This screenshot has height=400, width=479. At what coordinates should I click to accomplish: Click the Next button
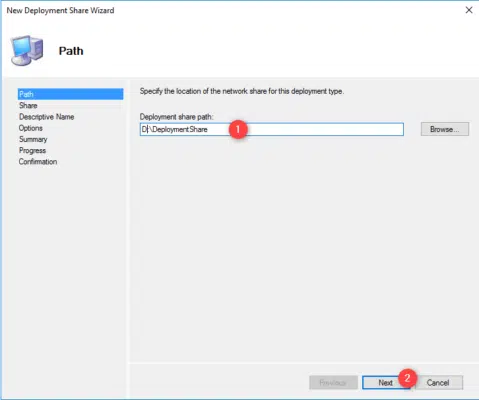pos(386,383)
